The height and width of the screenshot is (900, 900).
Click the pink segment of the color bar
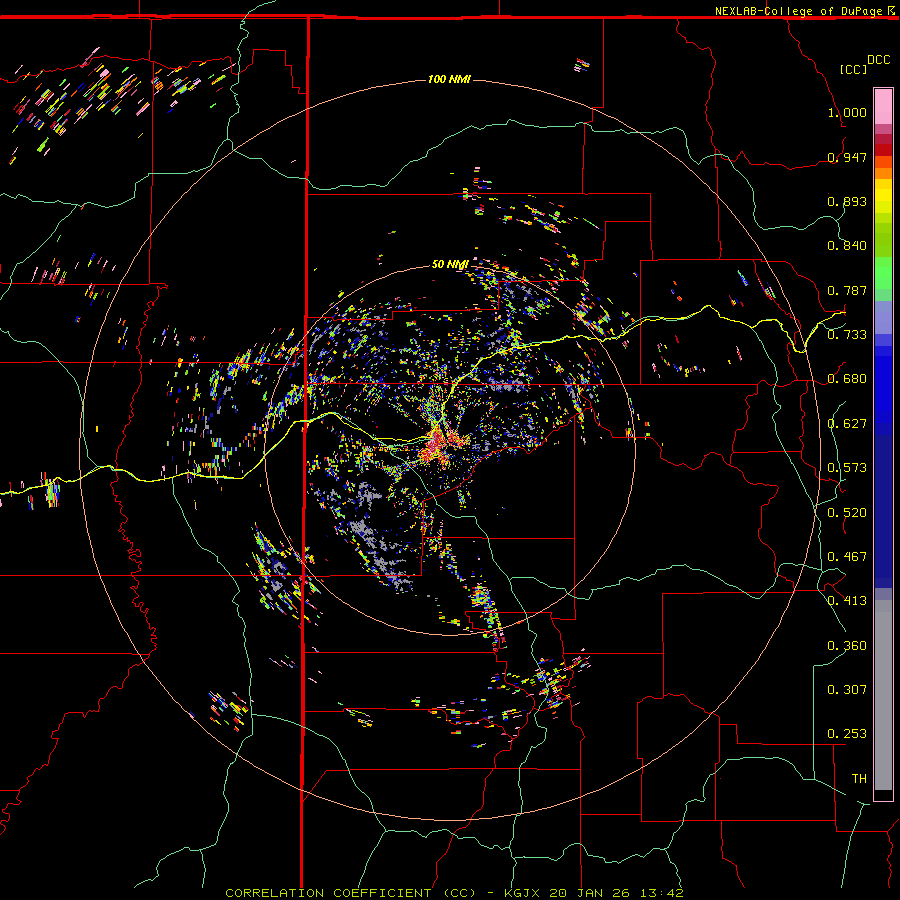pos(883,106)
